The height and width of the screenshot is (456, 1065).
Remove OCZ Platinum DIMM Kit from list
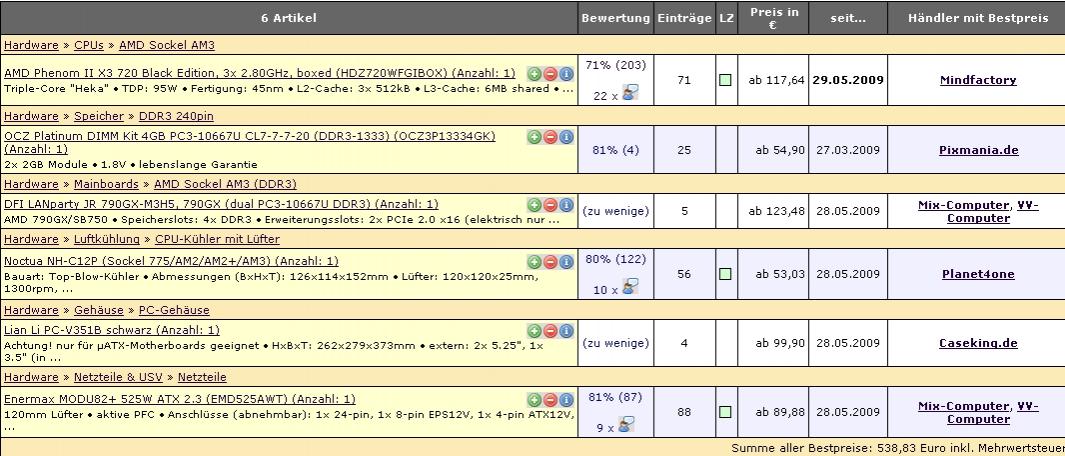(x=550, y=137)
